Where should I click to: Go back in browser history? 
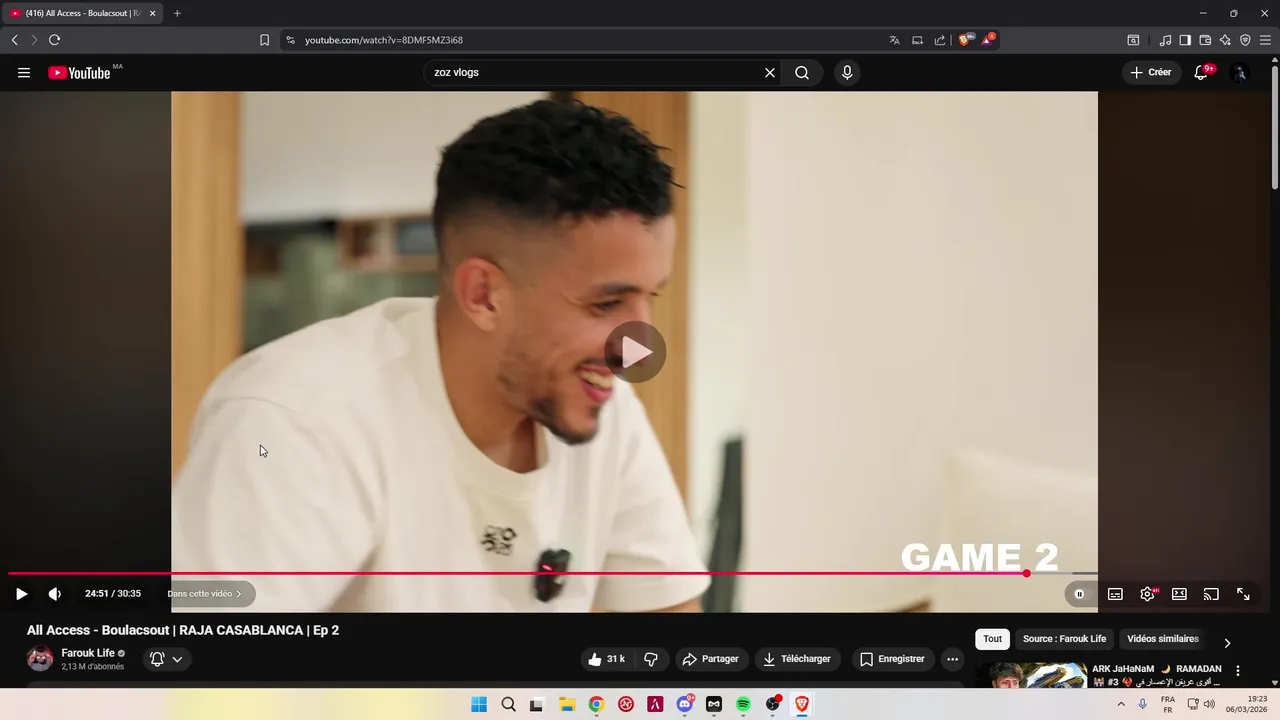[x=14, y=40]
